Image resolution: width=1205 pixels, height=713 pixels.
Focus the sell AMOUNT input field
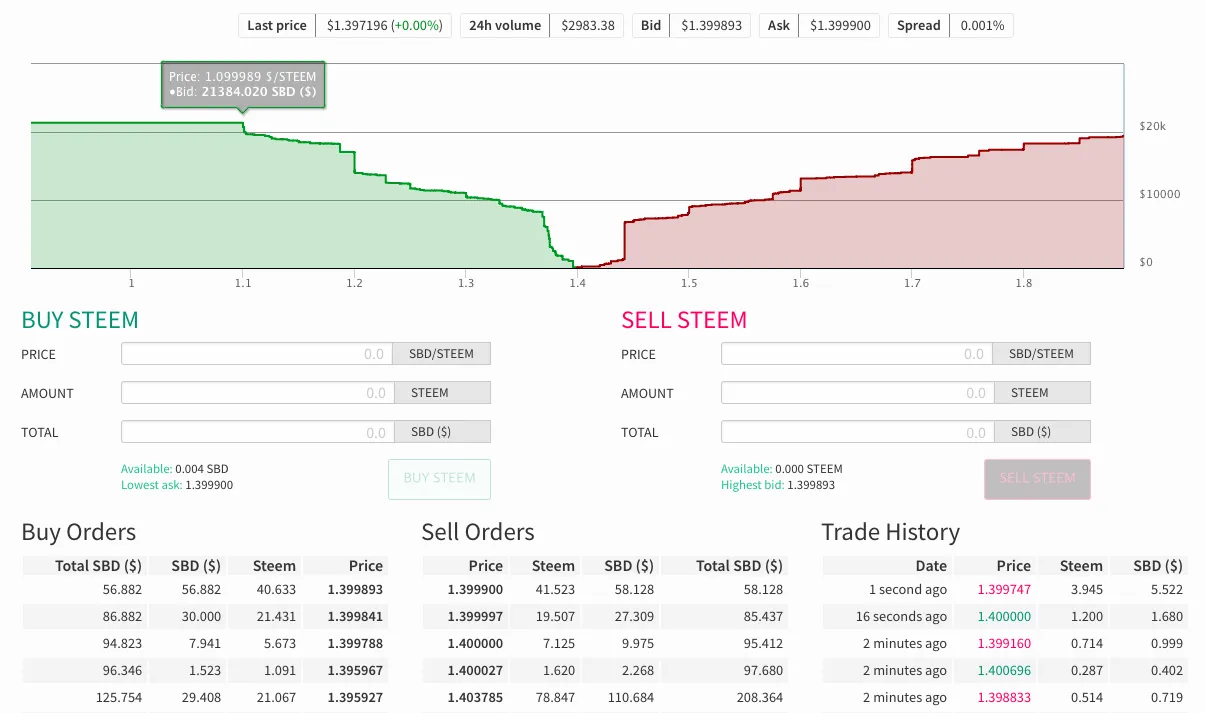[x=856, y=393]
